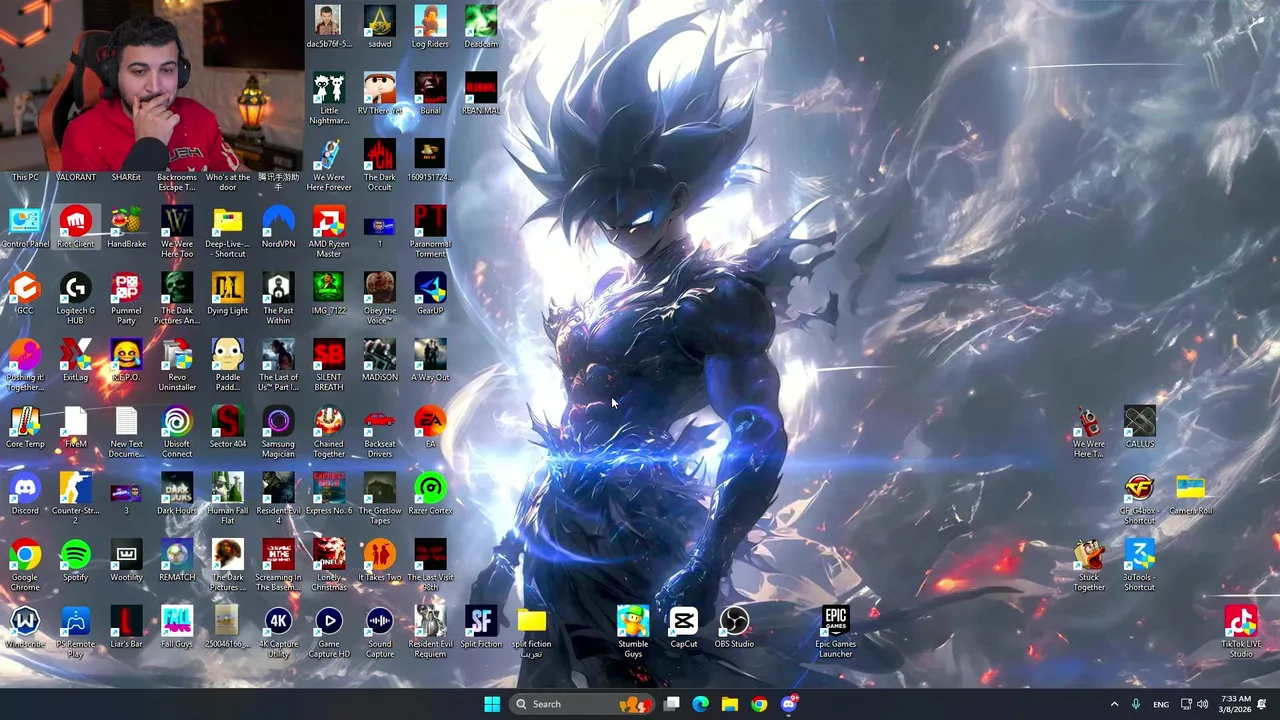Open Razer Cortex desktop icon
This screenshot has height=720, width=1280.
430,495
